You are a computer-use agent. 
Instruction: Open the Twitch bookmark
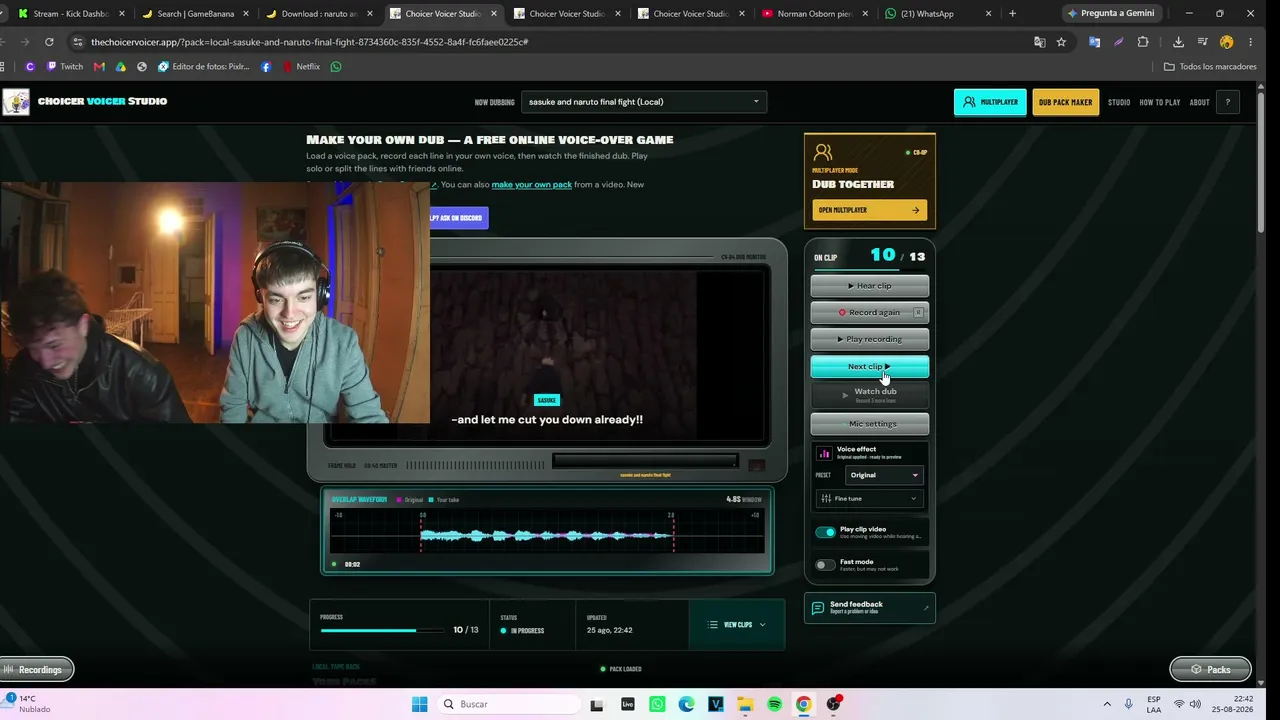pyautogui.click(x=63, y=67)
